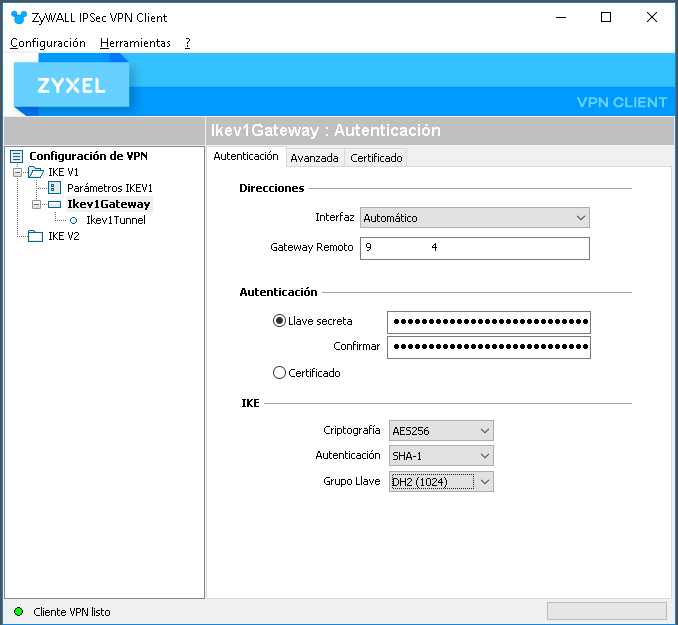The image size is (678, 625).
Task: Switch to the Avanzada tab
Action: (x=314, y=158)
